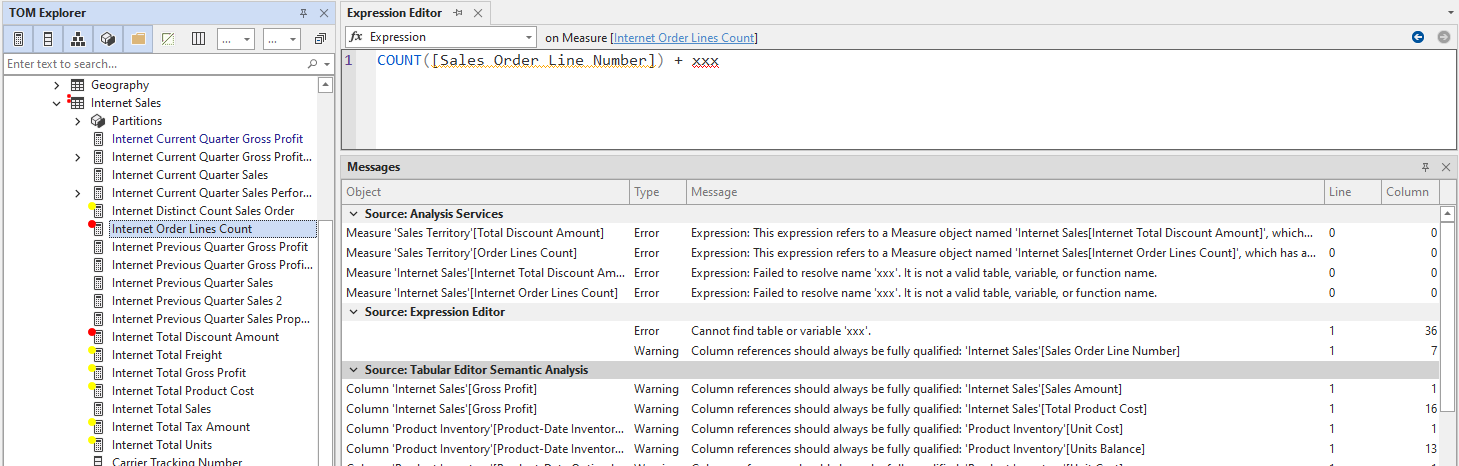Collapse the Internet Sales table node
The height and width of the screenshot is (466, 1459).
tap(57, 103)
